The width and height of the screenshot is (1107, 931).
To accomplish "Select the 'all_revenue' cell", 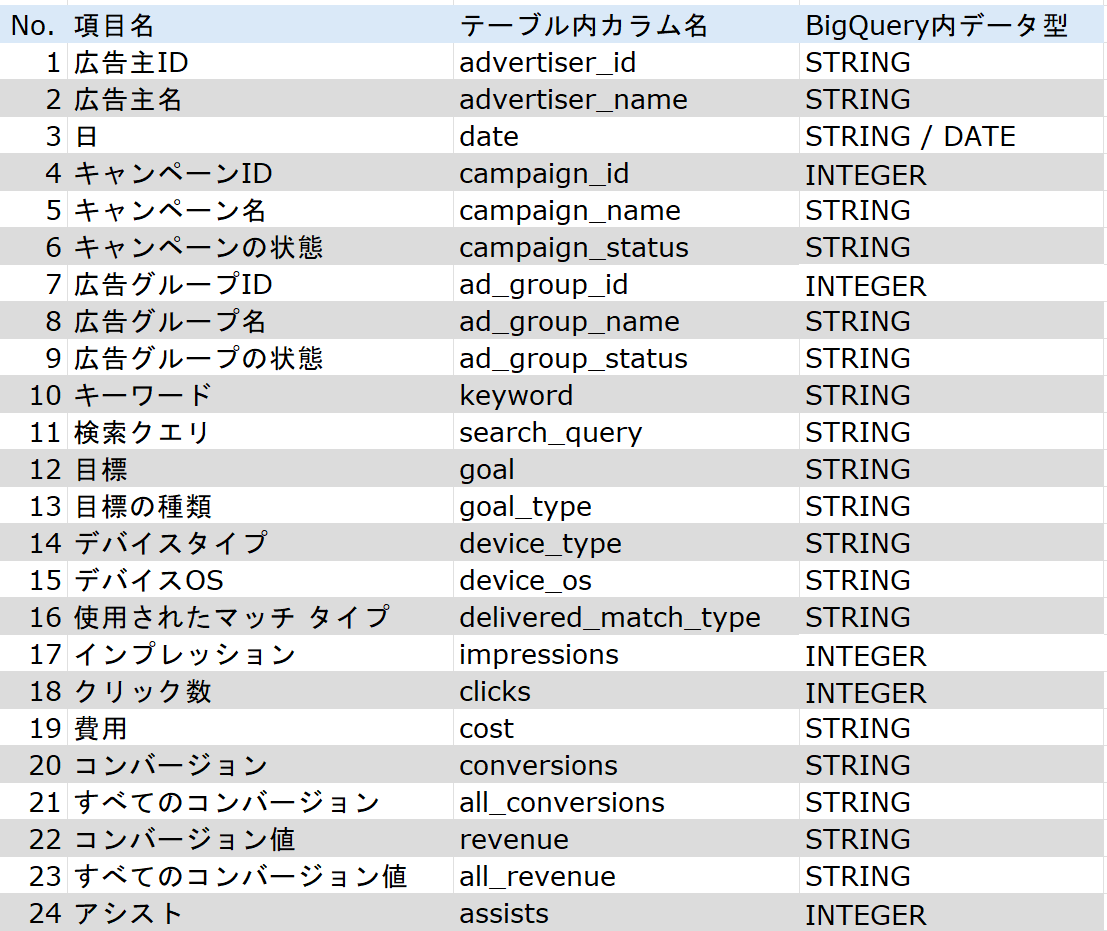I will [x=626, y=876].
